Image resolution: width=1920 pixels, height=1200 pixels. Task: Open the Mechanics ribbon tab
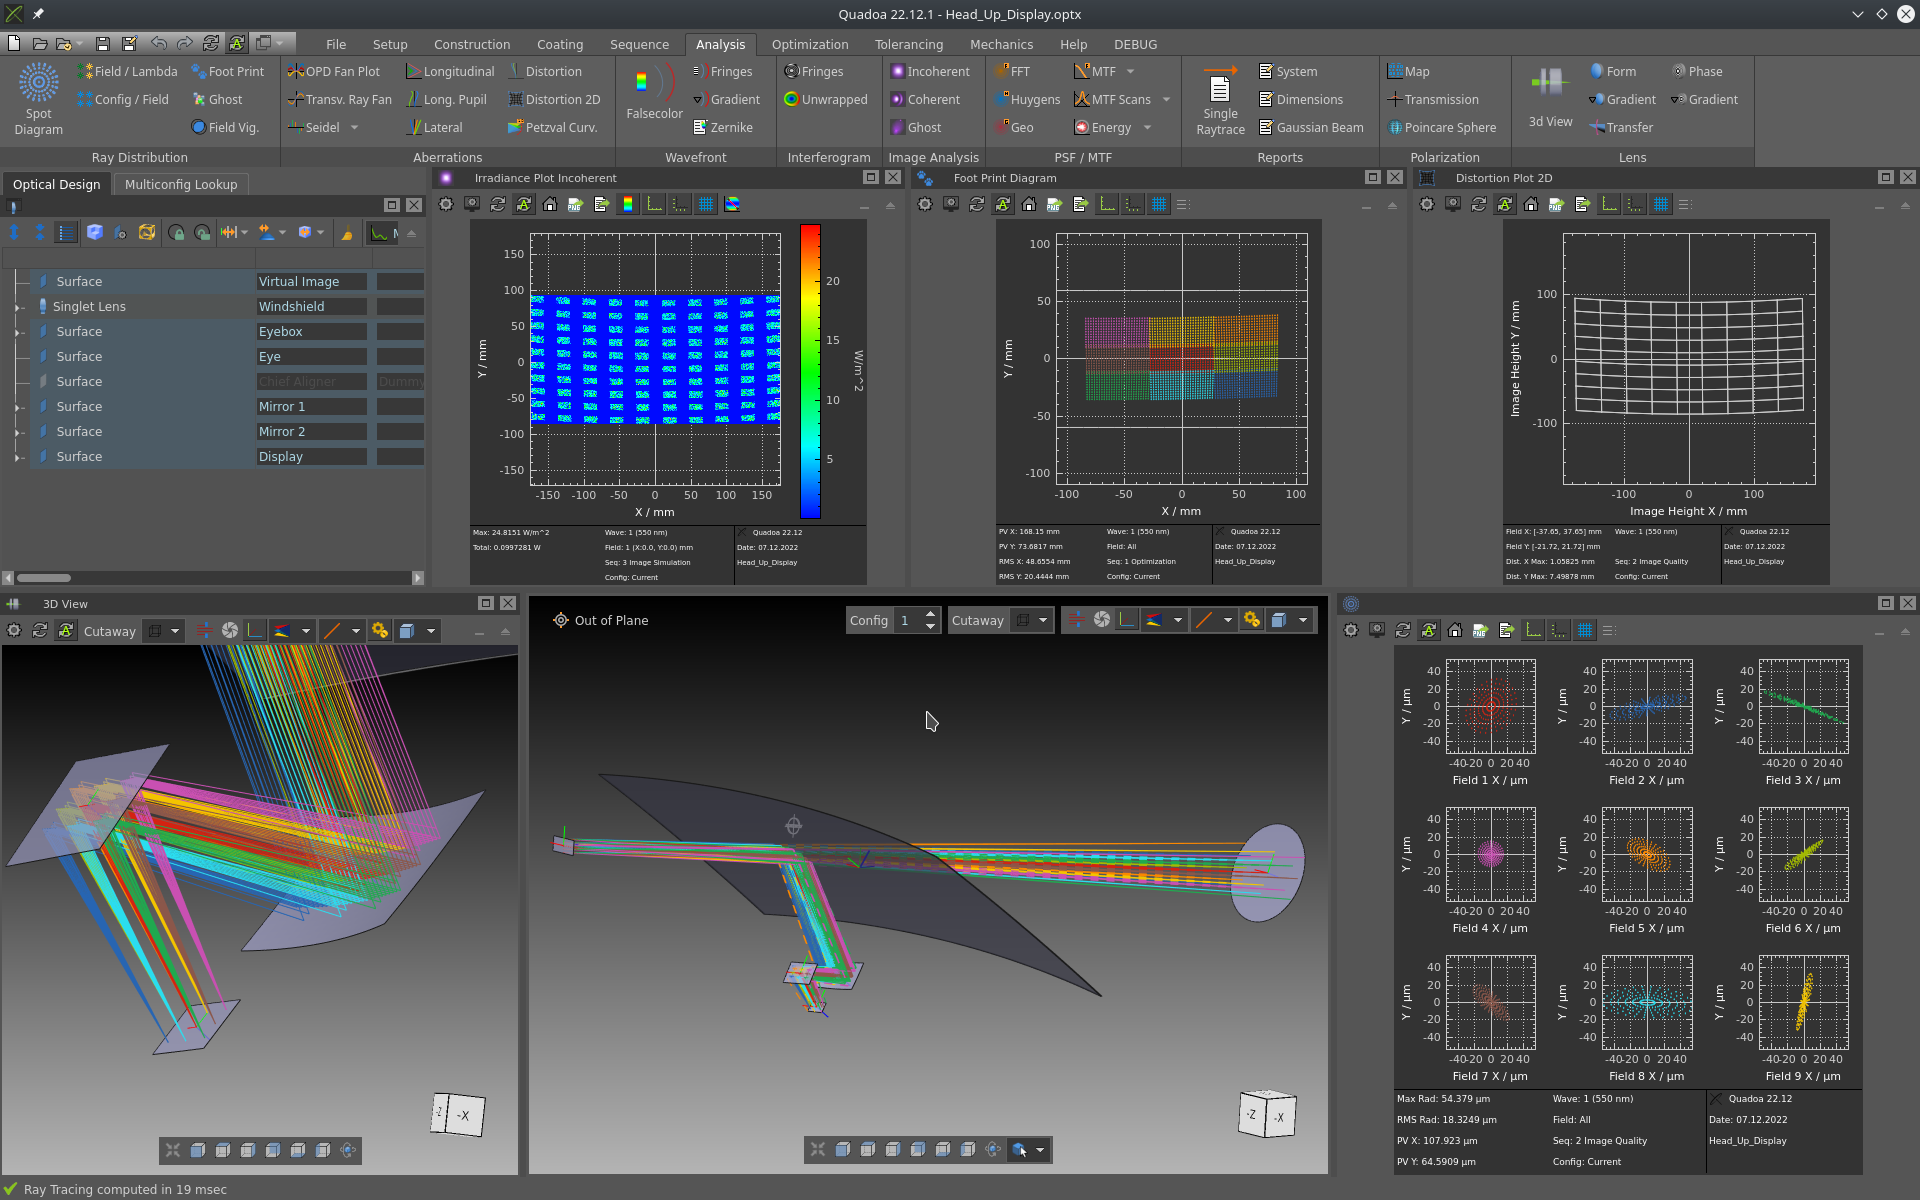click(1001, 44)
